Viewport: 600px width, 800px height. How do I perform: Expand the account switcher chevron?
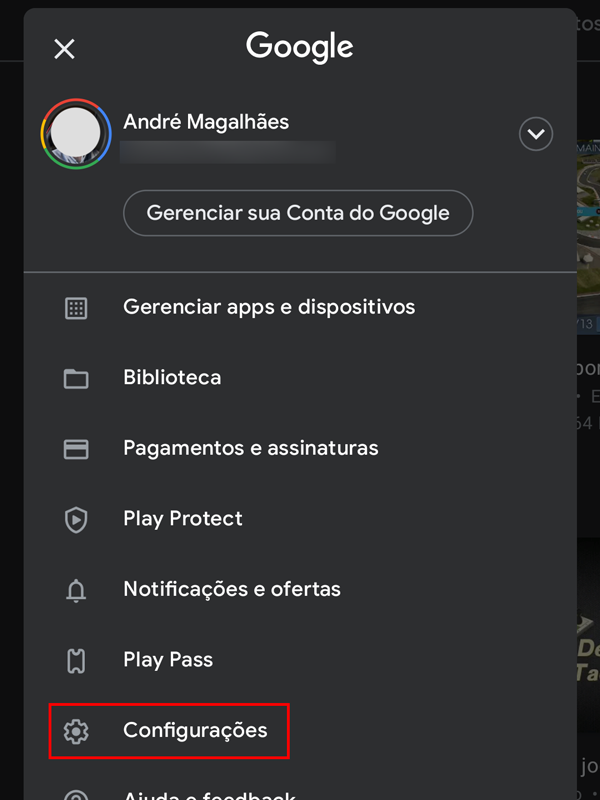pos(536,134)
